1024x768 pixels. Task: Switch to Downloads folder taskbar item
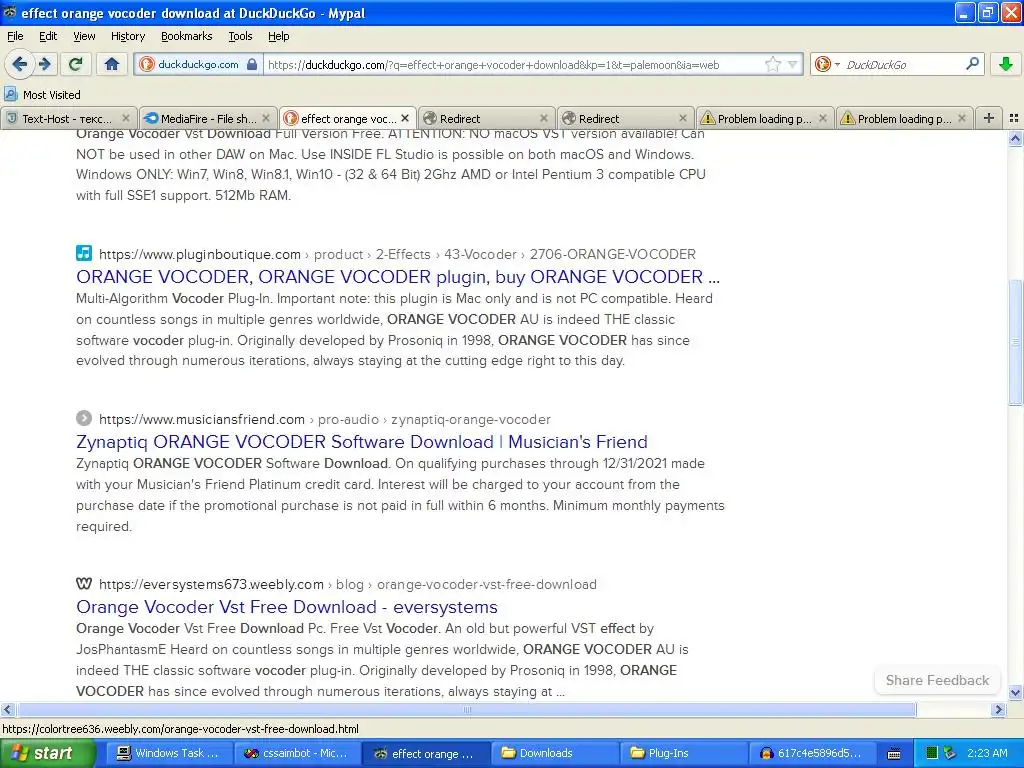coord(555,753)
